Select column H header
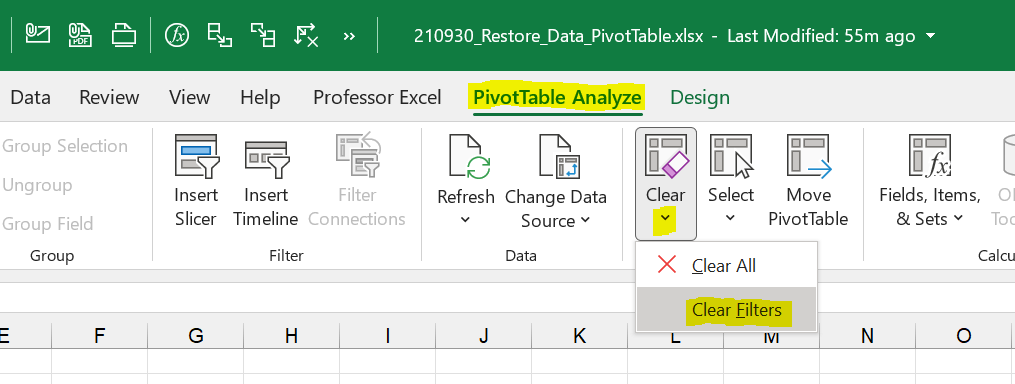Viewport: 1015px width, 384px height. point(291,335)
